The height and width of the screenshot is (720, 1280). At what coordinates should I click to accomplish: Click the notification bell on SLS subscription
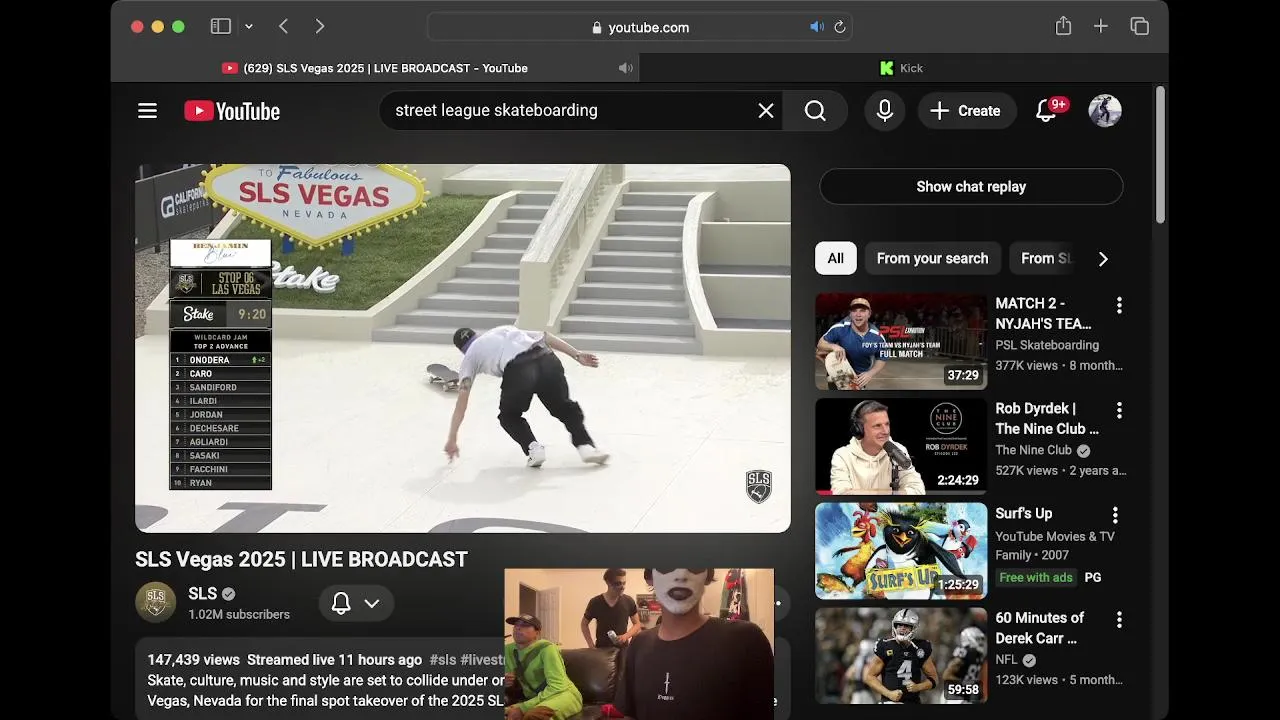[341, 603]
